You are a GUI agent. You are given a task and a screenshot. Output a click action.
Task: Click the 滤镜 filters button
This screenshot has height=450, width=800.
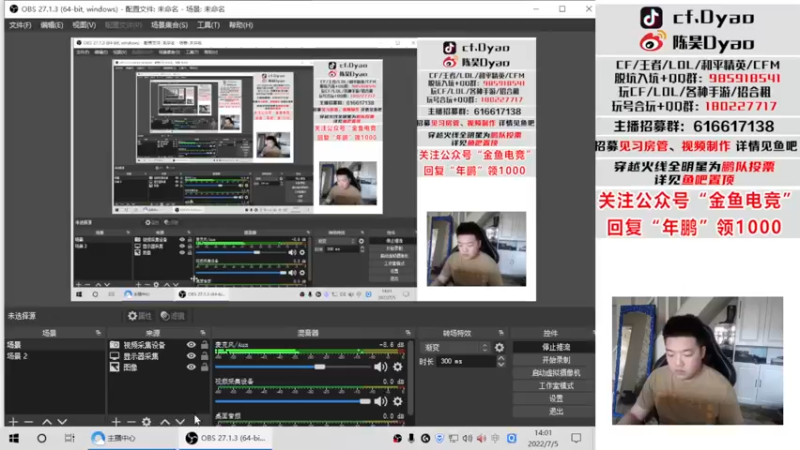(x=172, y=316)
